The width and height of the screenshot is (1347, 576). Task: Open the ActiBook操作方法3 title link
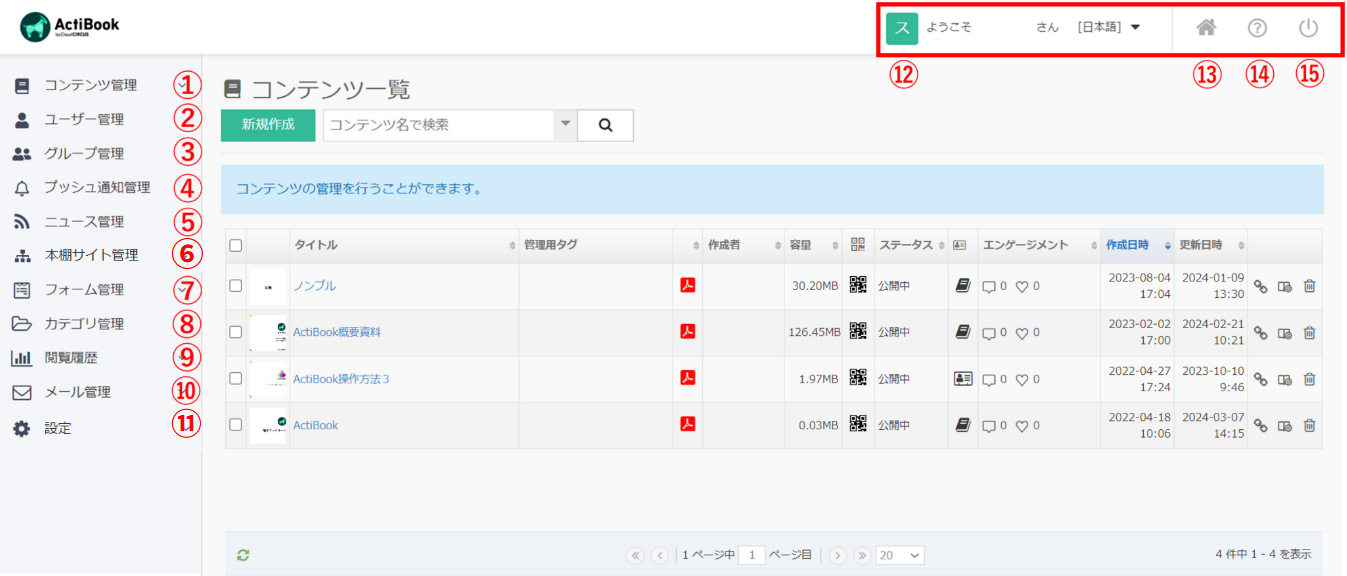point(341,379)
